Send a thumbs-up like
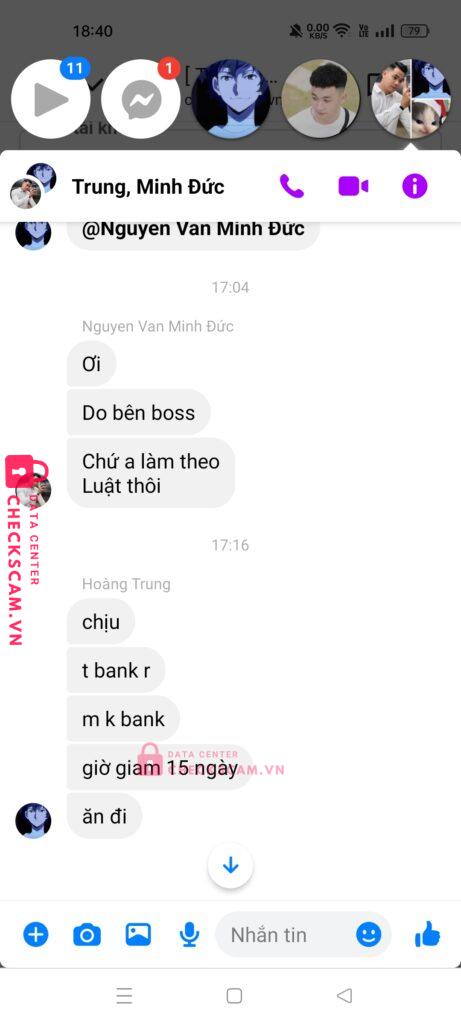 [x=428, y=935]
